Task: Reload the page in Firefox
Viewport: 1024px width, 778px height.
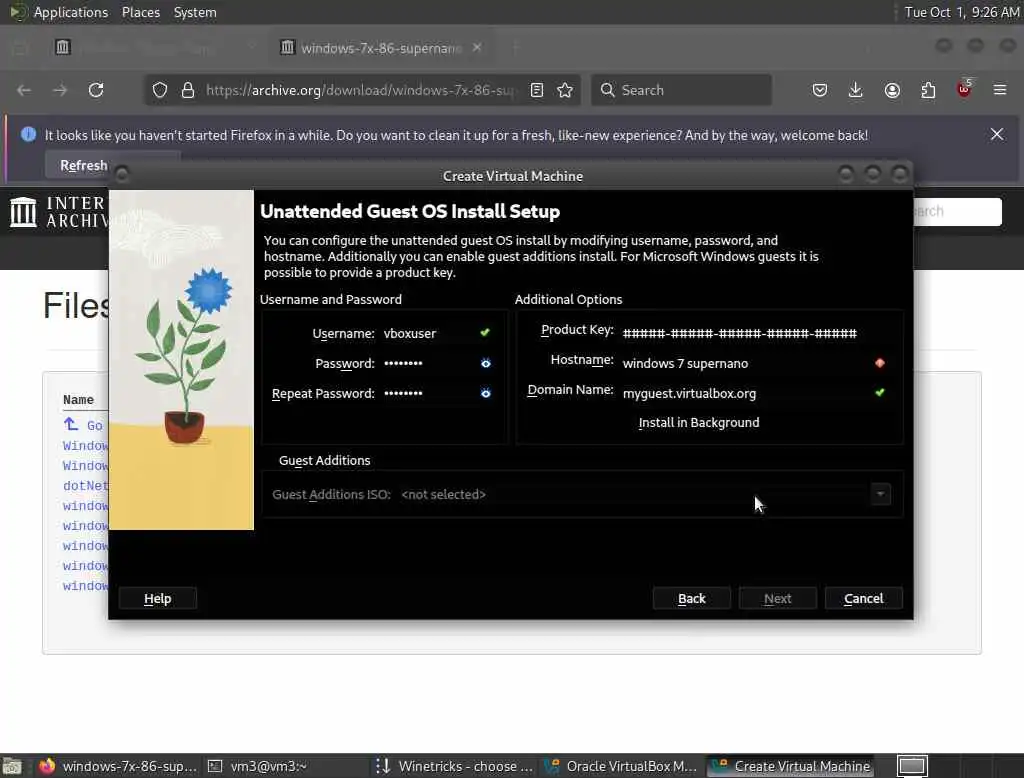Action: click(96, 90)
